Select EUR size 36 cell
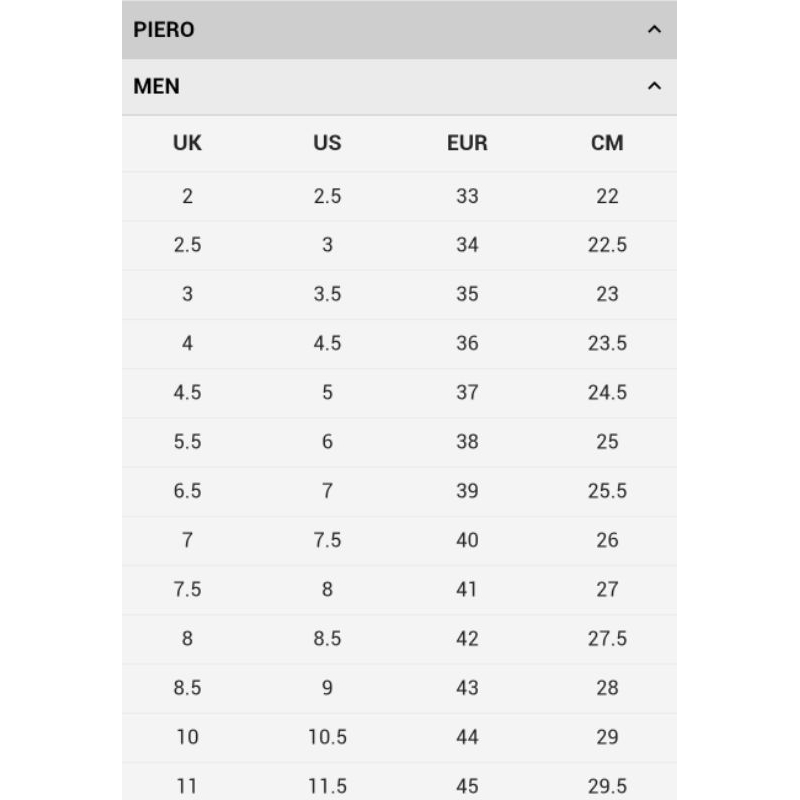 pos(467,343)
